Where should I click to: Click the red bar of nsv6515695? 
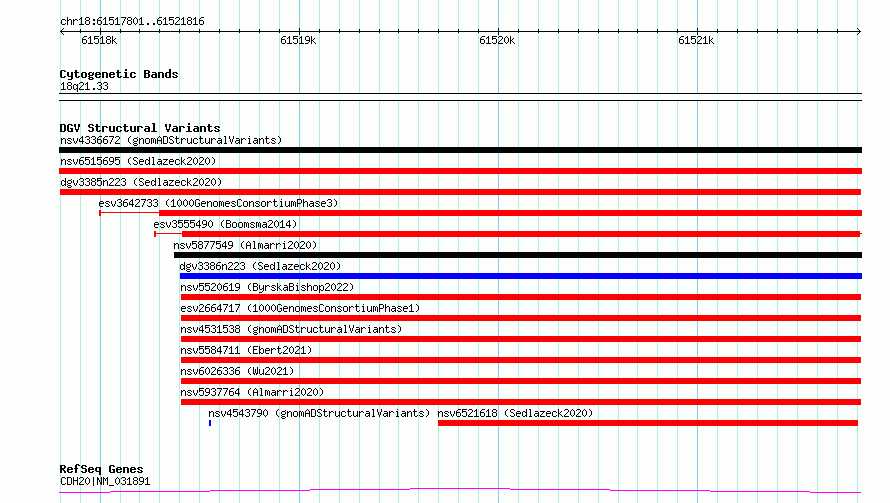coord(460,171)
